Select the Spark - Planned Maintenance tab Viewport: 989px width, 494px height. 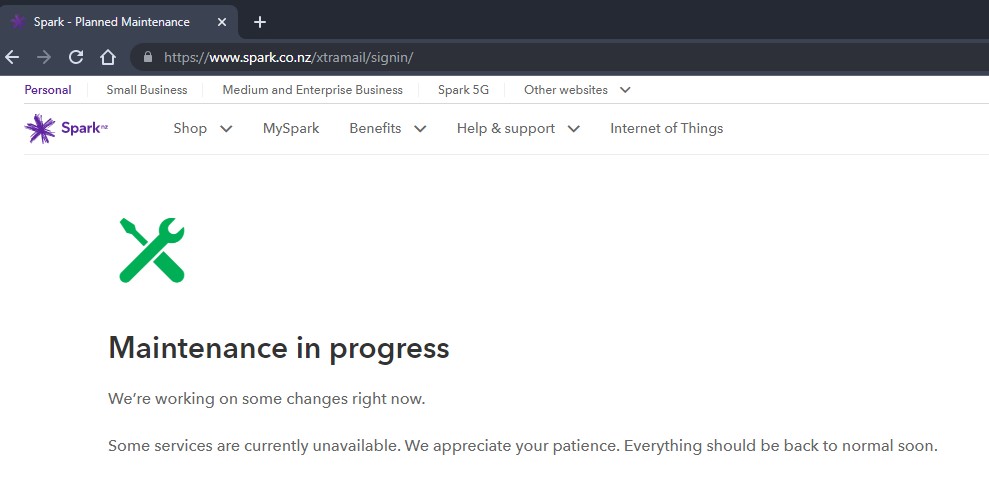point(119,22)
